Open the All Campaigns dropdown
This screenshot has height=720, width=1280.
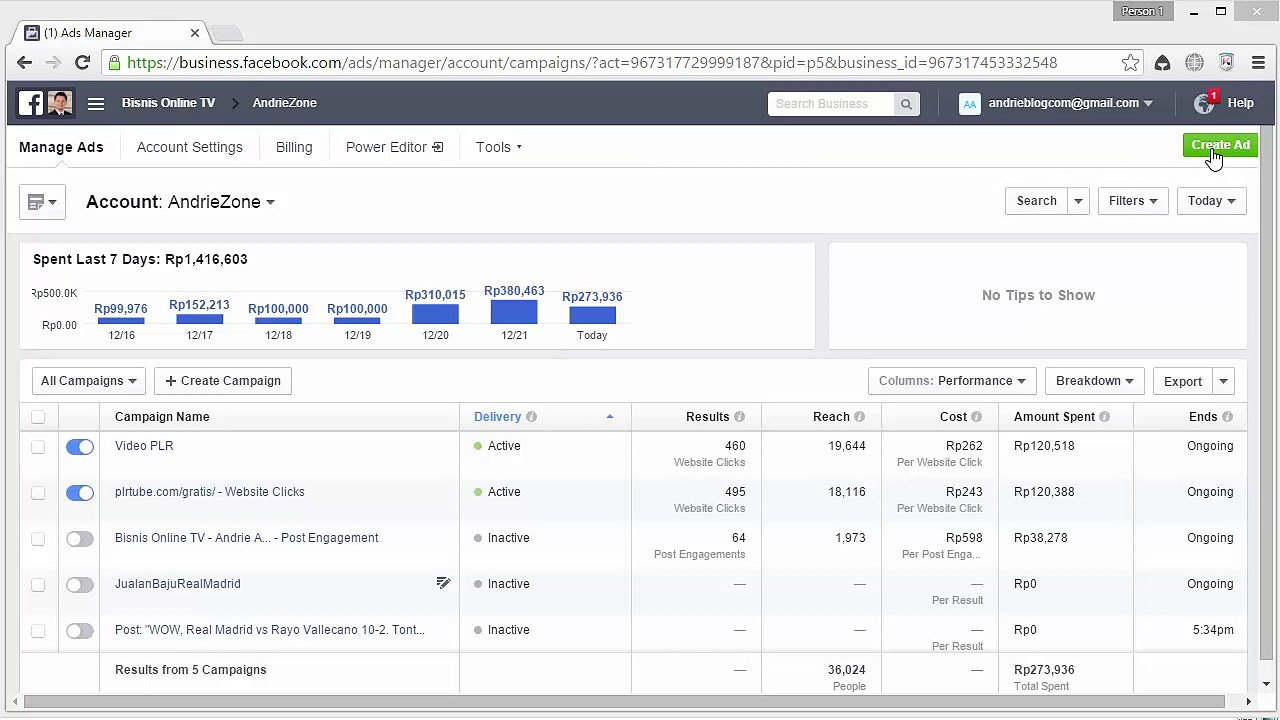point(89,381)
